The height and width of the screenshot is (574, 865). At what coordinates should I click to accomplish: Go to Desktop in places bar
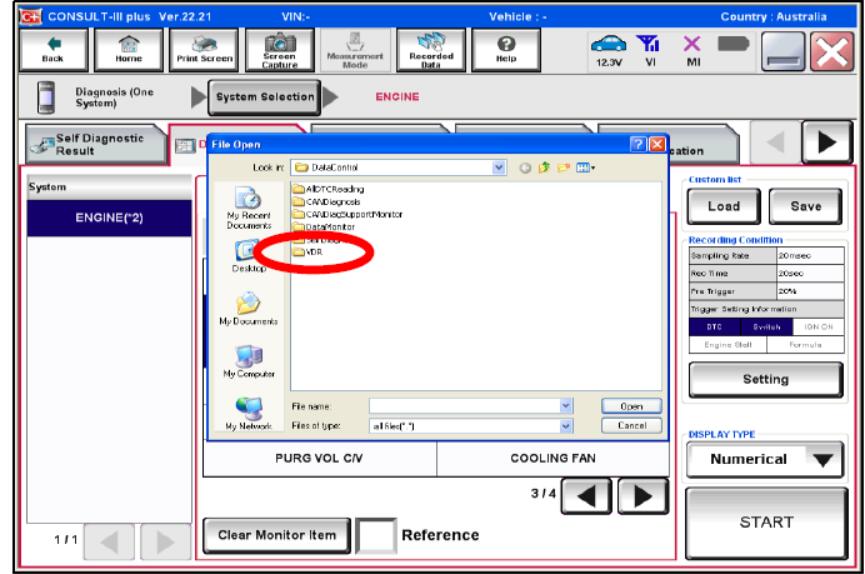248,256
